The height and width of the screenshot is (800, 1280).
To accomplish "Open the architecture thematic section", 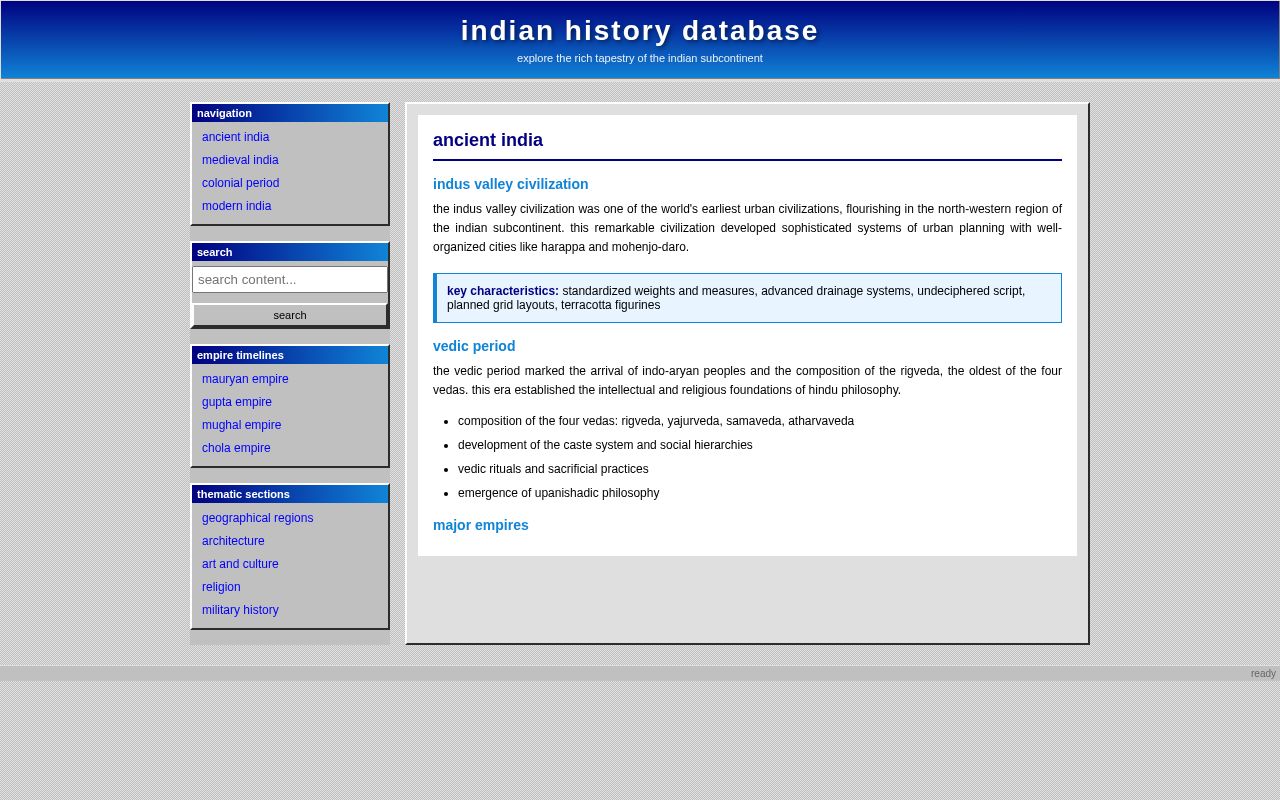I will (233, 541).
